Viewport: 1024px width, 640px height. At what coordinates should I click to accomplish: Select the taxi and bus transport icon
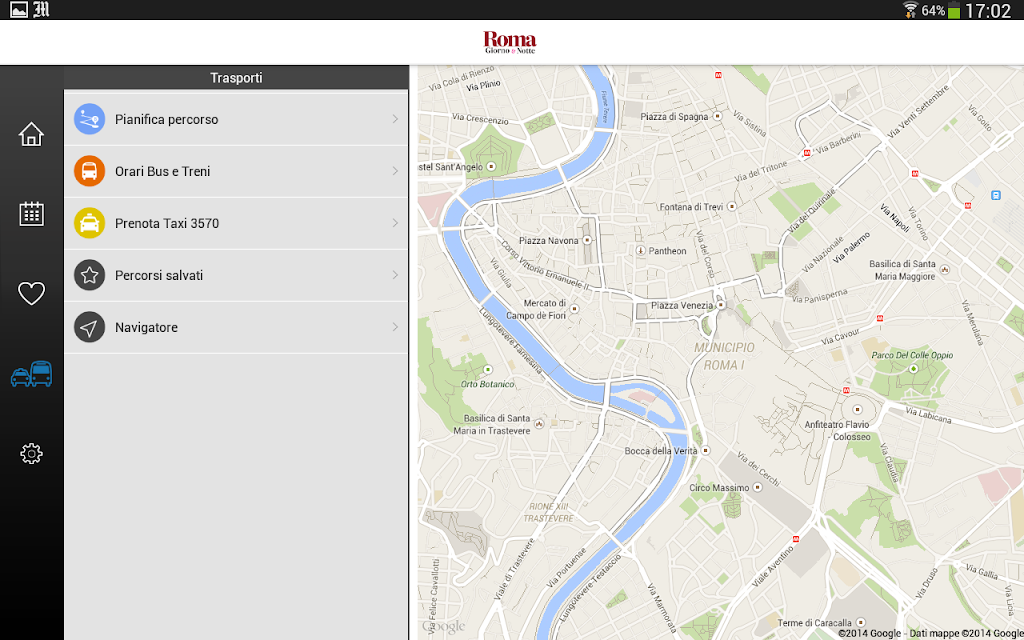point(31,374)
